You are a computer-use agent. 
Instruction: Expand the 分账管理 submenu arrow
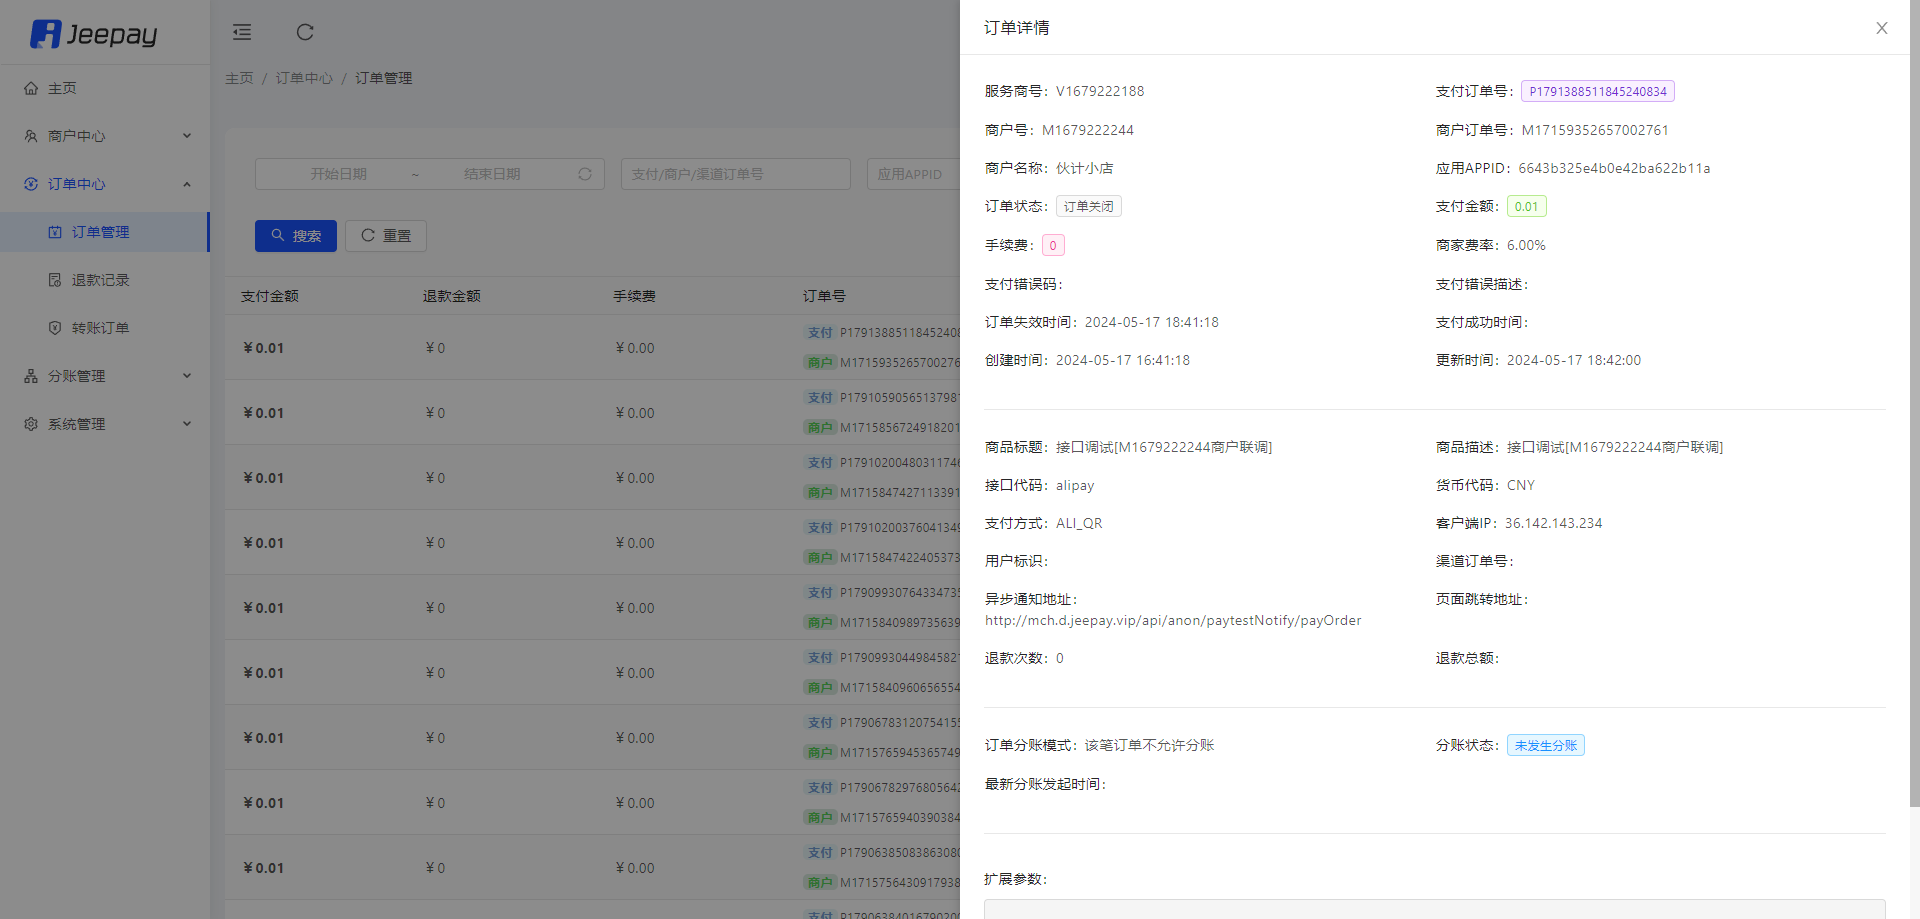(x=187, y=376)
